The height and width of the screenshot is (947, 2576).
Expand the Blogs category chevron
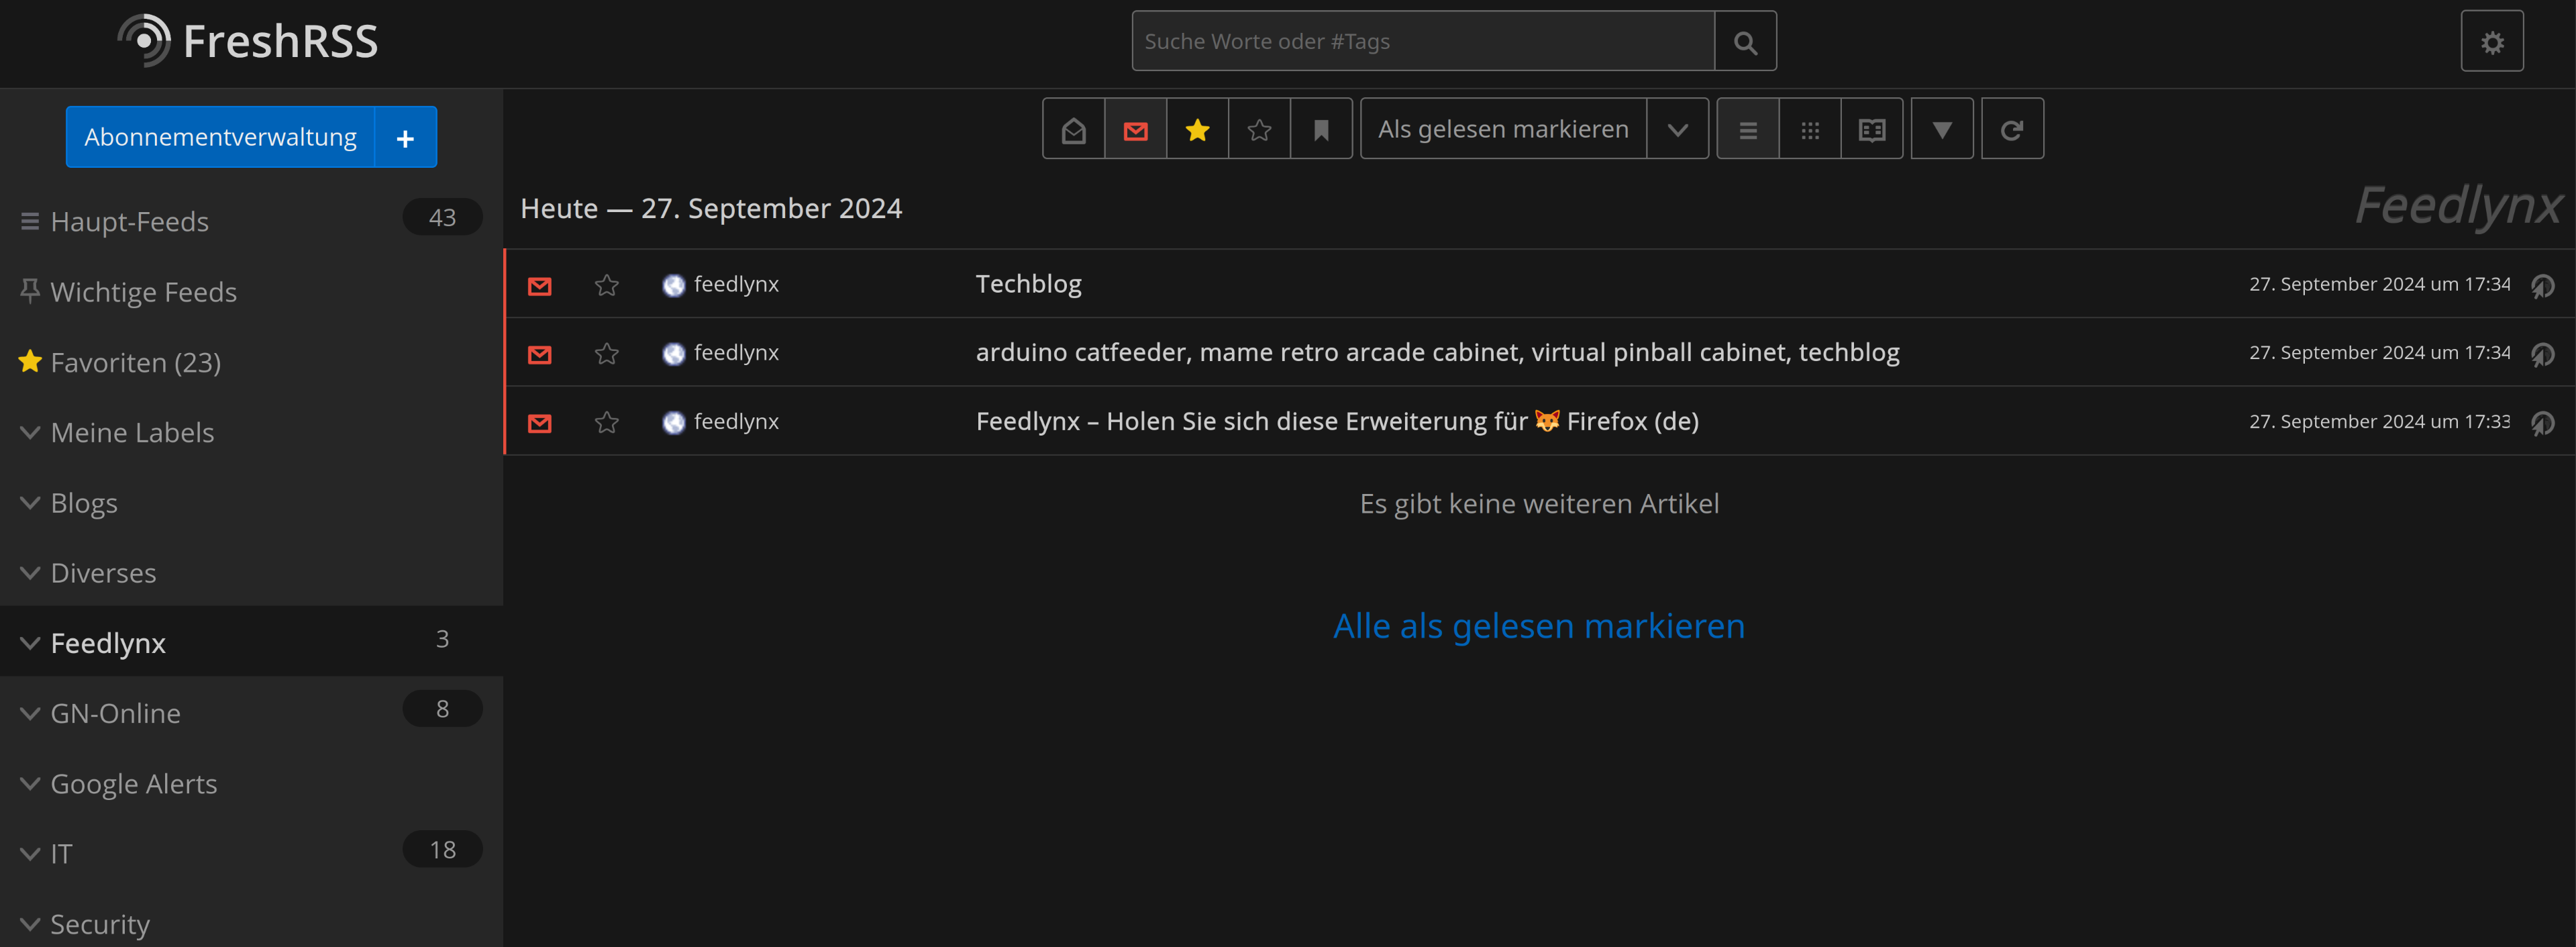tap(30, 502)
